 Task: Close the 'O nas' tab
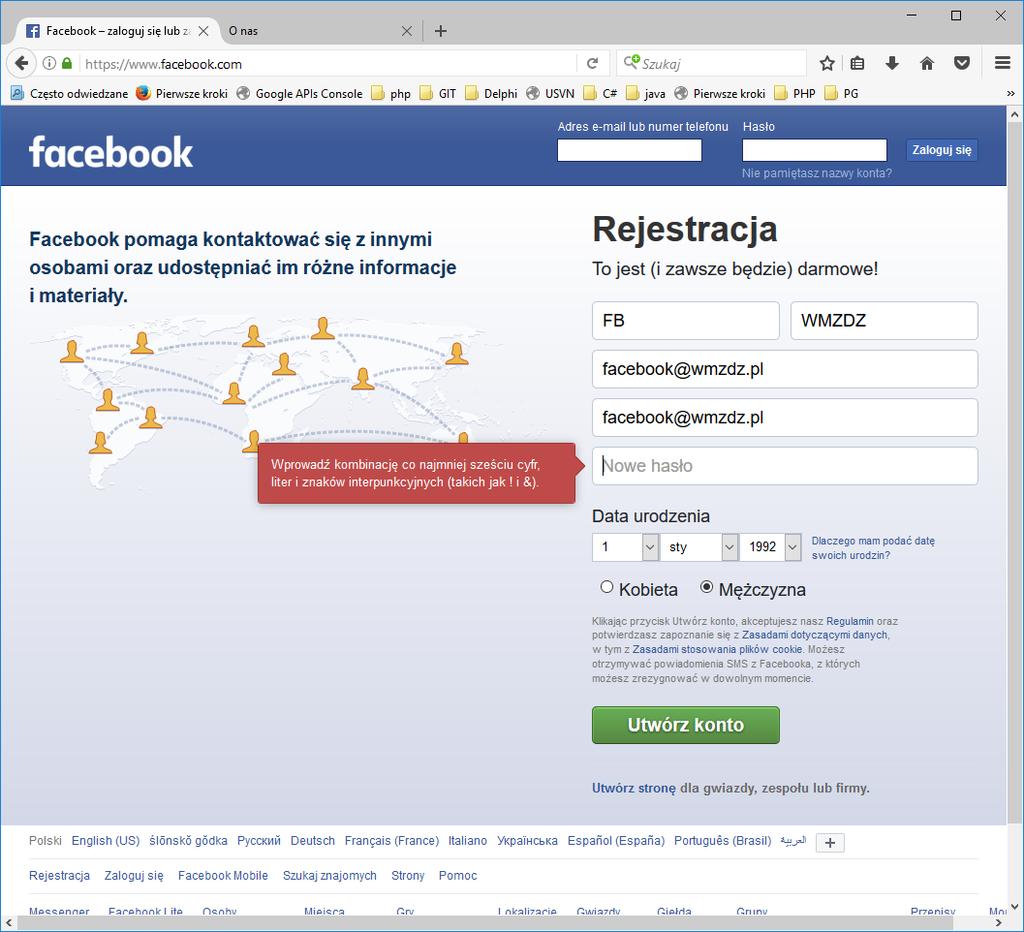coord(407,31)
